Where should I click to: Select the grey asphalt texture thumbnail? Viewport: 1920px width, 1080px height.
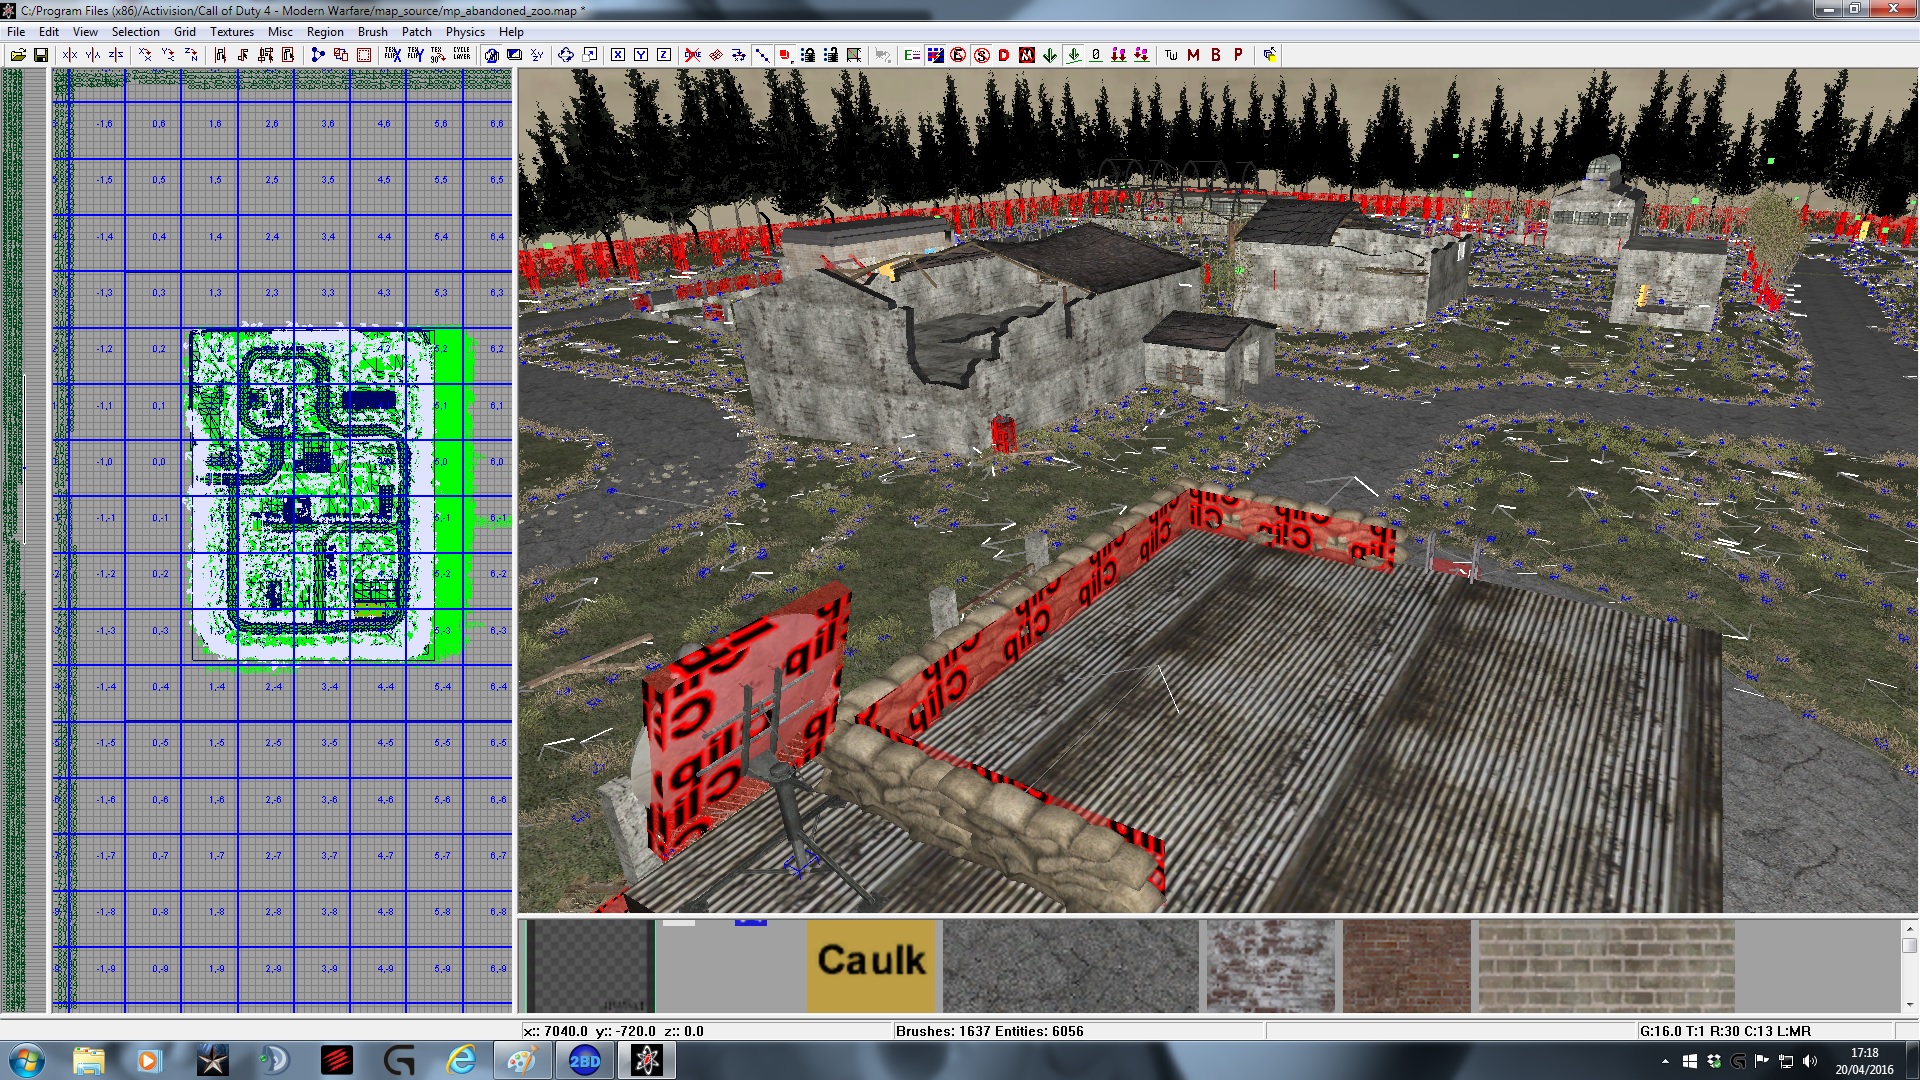tap(1070, 966)
